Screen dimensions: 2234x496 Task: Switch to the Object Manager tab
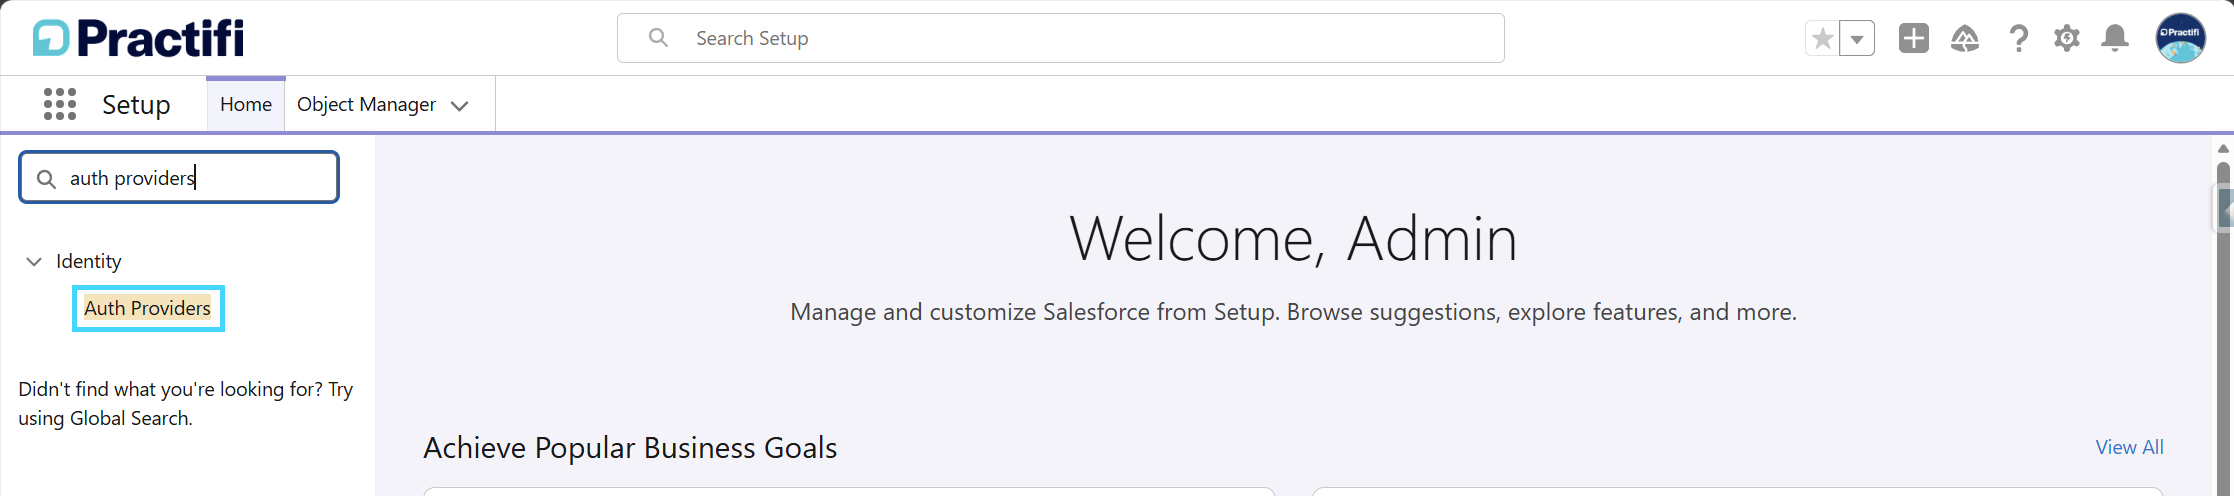(366, 104)
